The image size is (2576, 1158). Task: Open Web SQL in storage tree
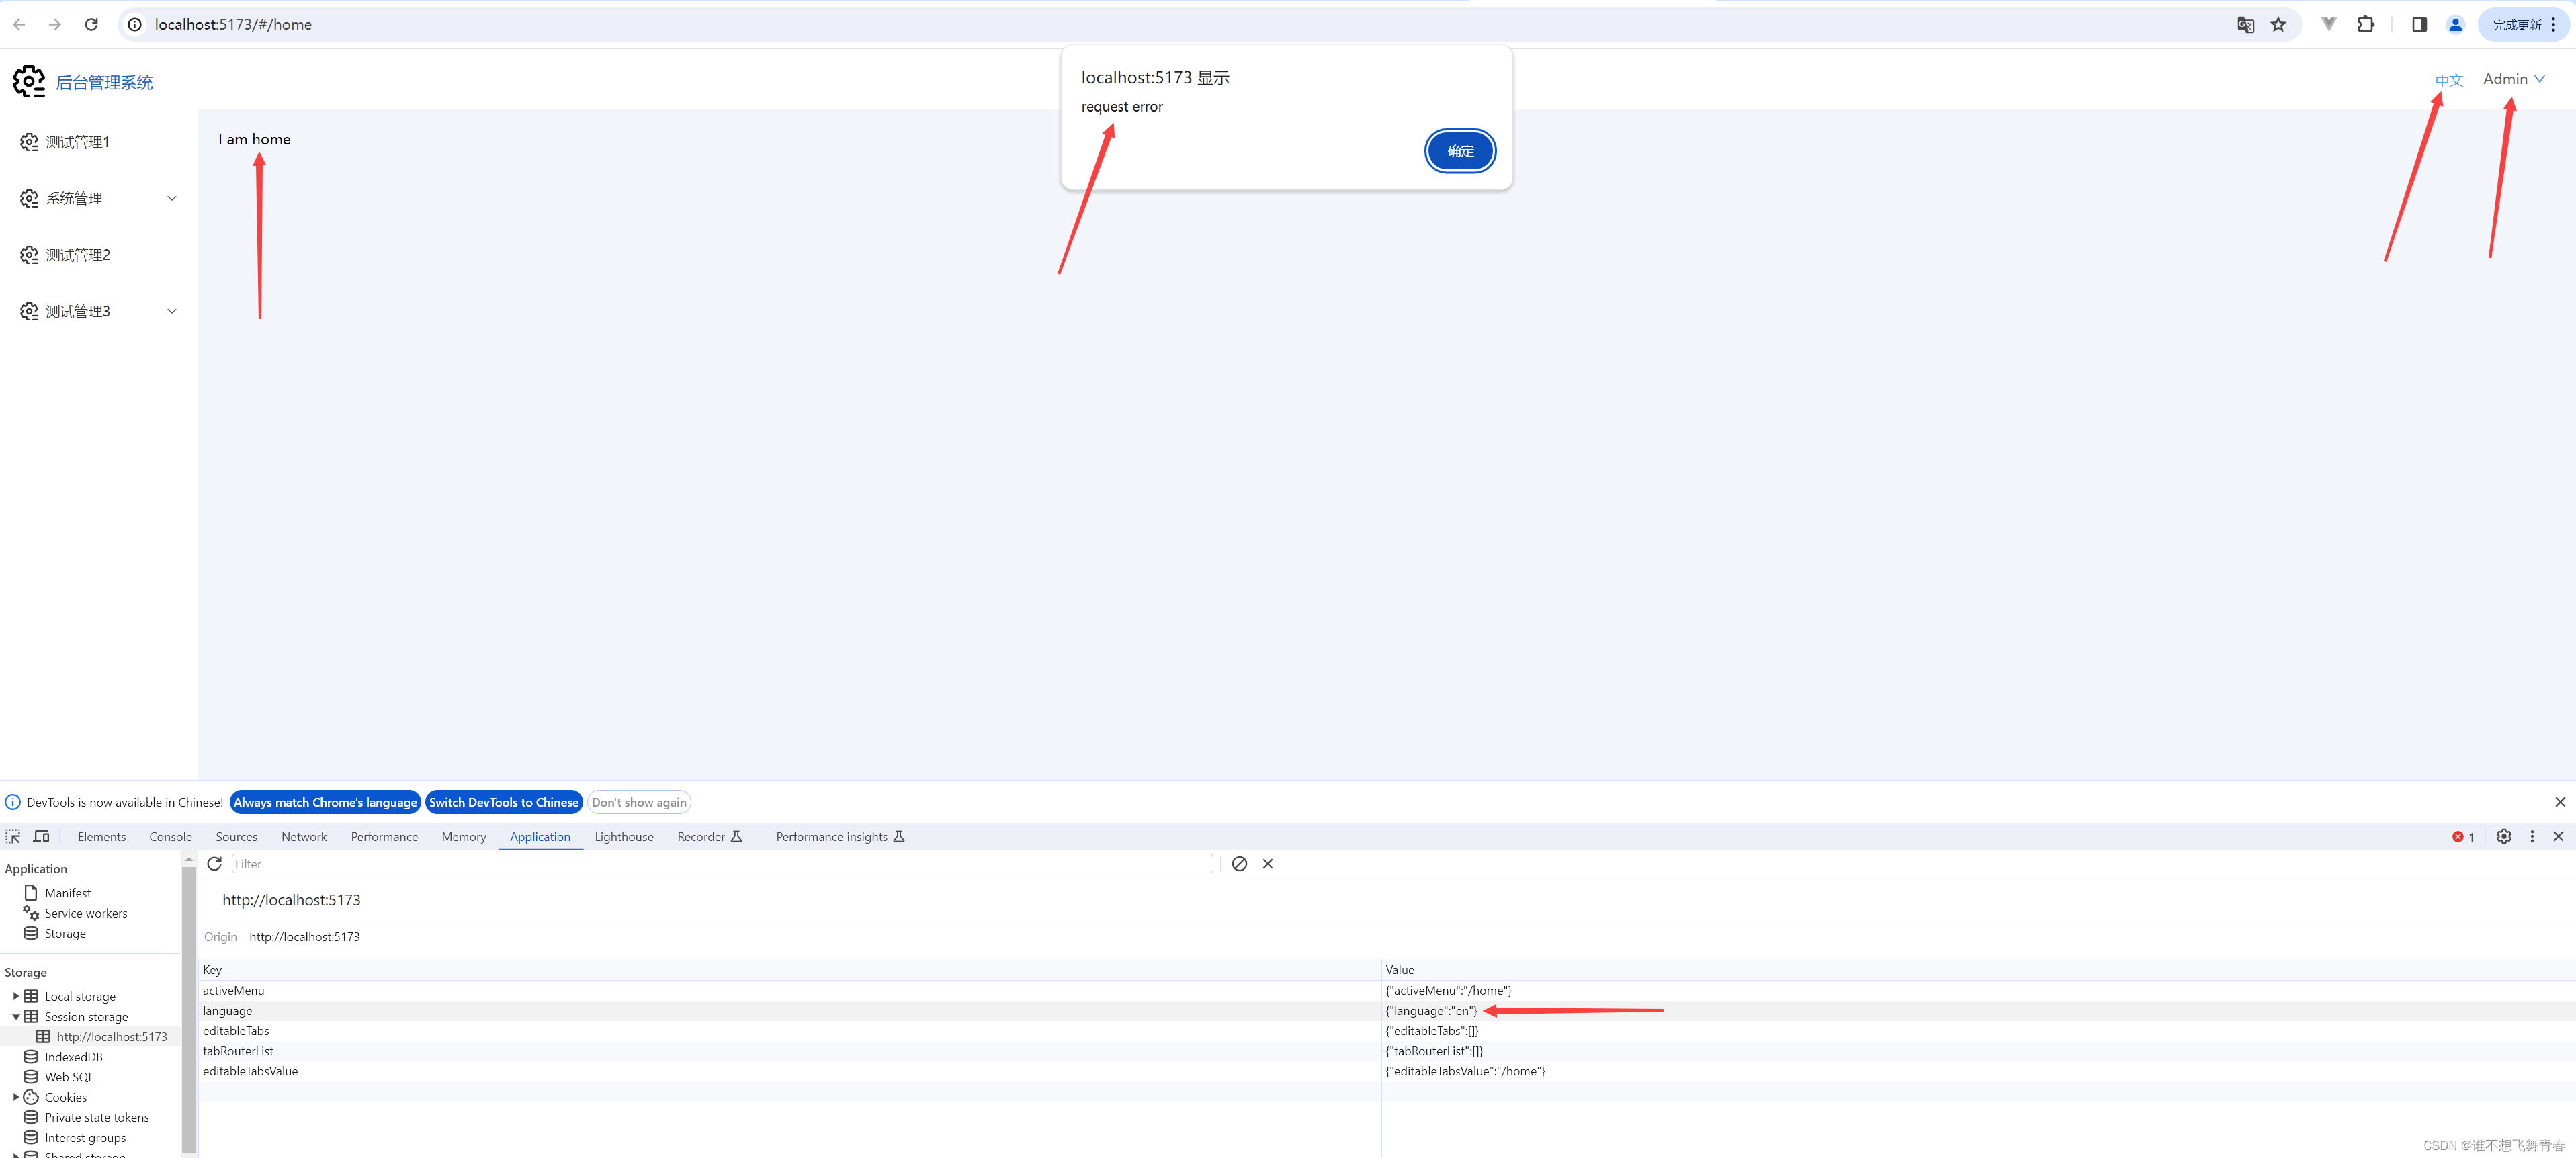[69, 1077]
